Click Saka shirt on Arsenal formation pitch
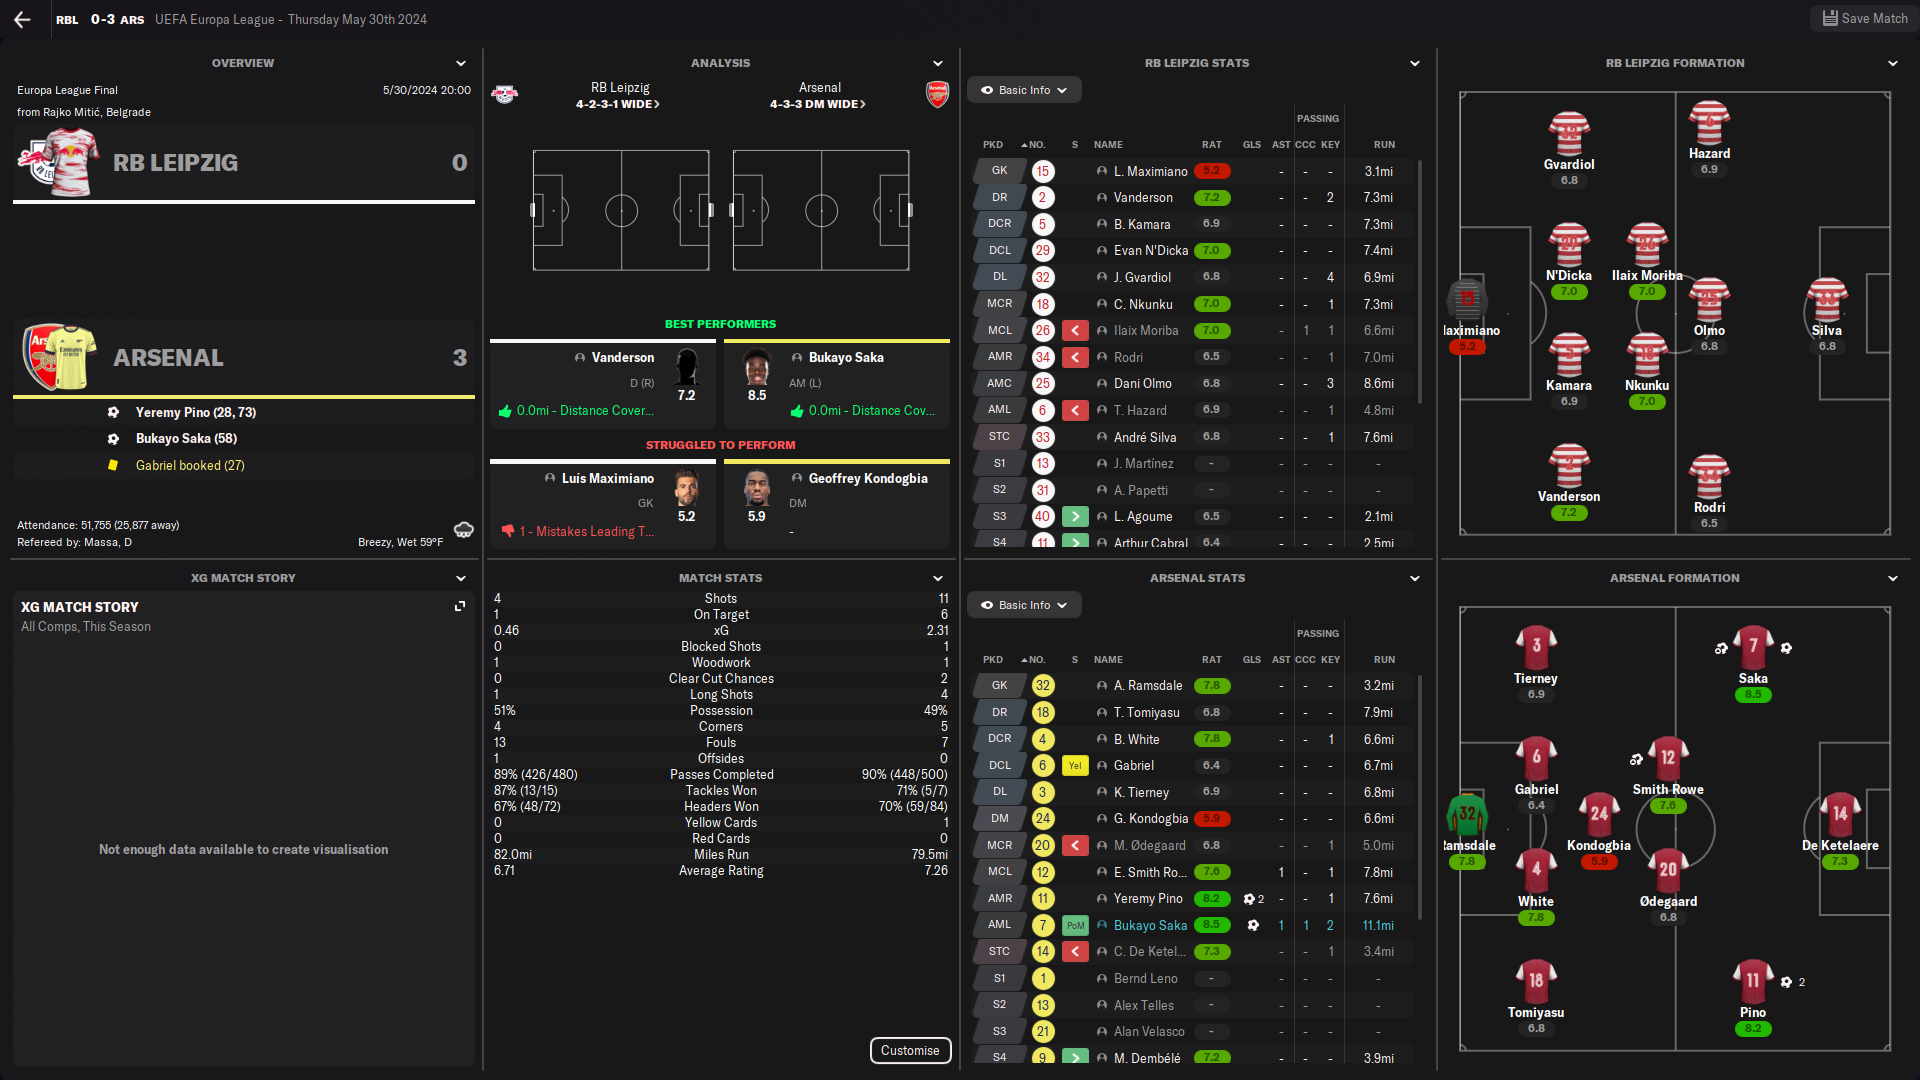Screen dimensions: 1920x1080 (1753, 647)
